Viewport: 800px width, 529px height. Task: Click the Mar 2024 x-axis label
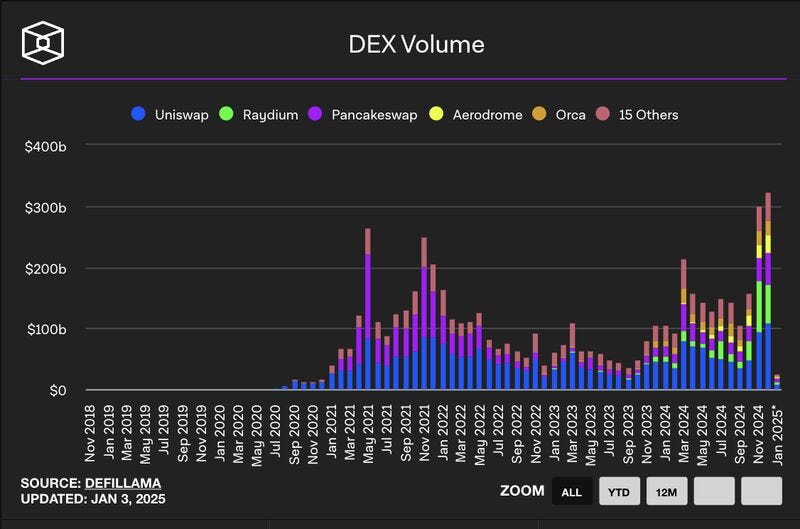684,434
